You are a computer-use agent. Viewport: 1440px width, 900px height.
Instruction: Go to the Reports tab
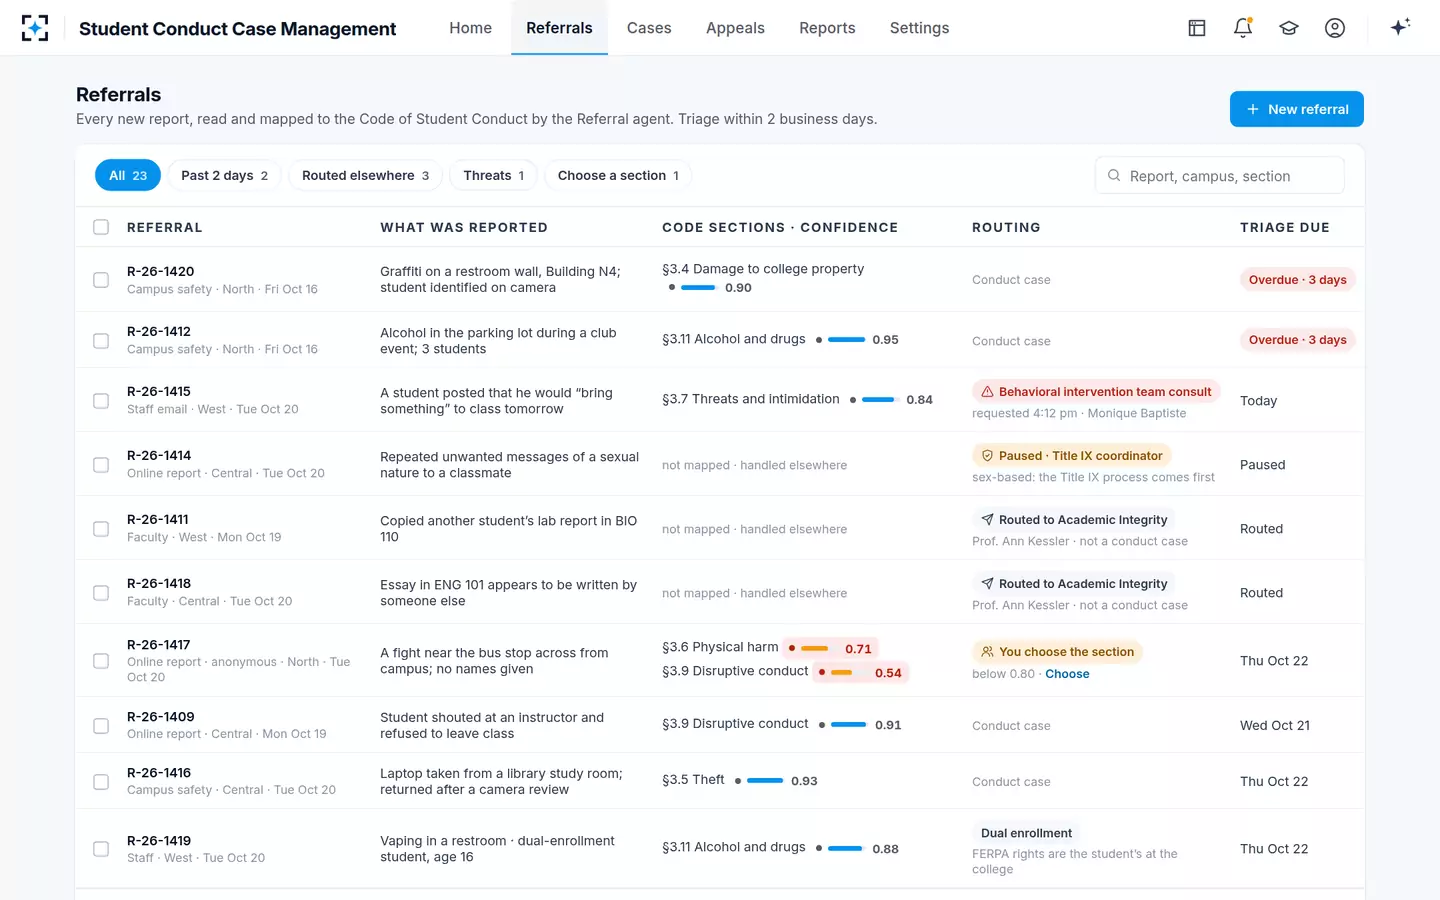click(x=827, y=28)
